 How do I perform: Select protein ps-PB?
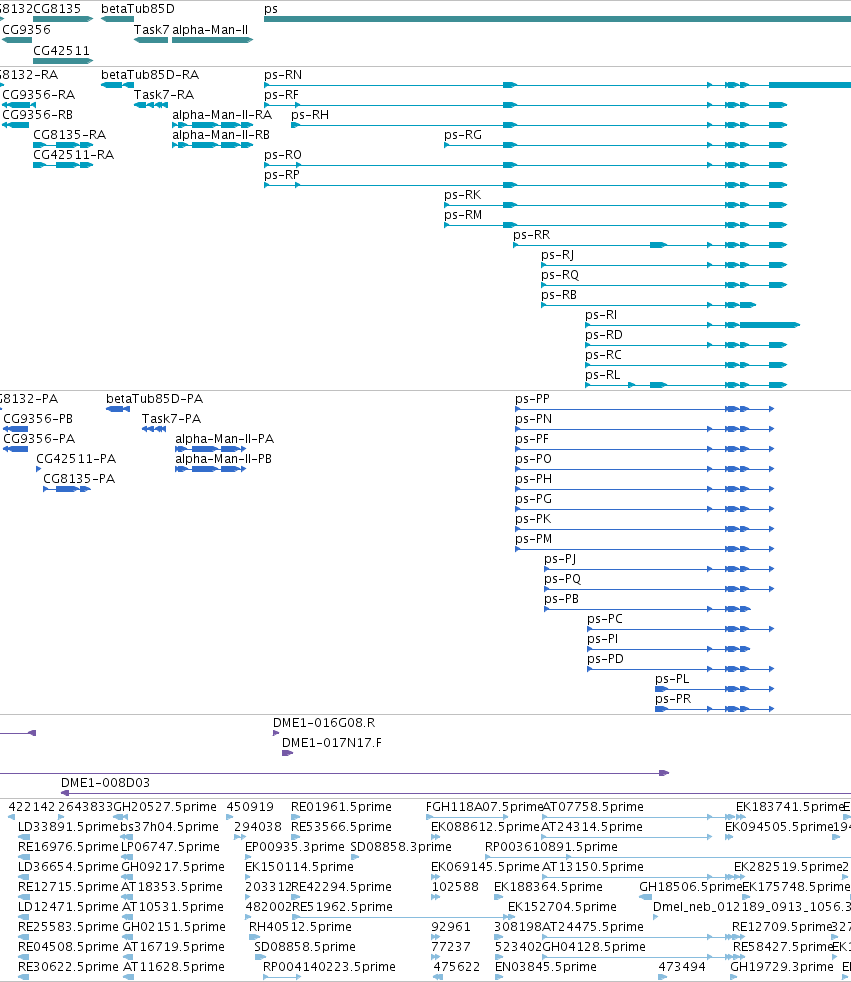pyautogui.click(x=561, y=599)
